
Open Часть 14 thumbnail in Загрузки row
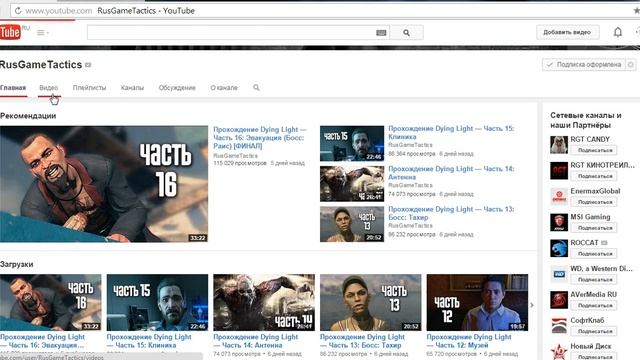point(264,302)
